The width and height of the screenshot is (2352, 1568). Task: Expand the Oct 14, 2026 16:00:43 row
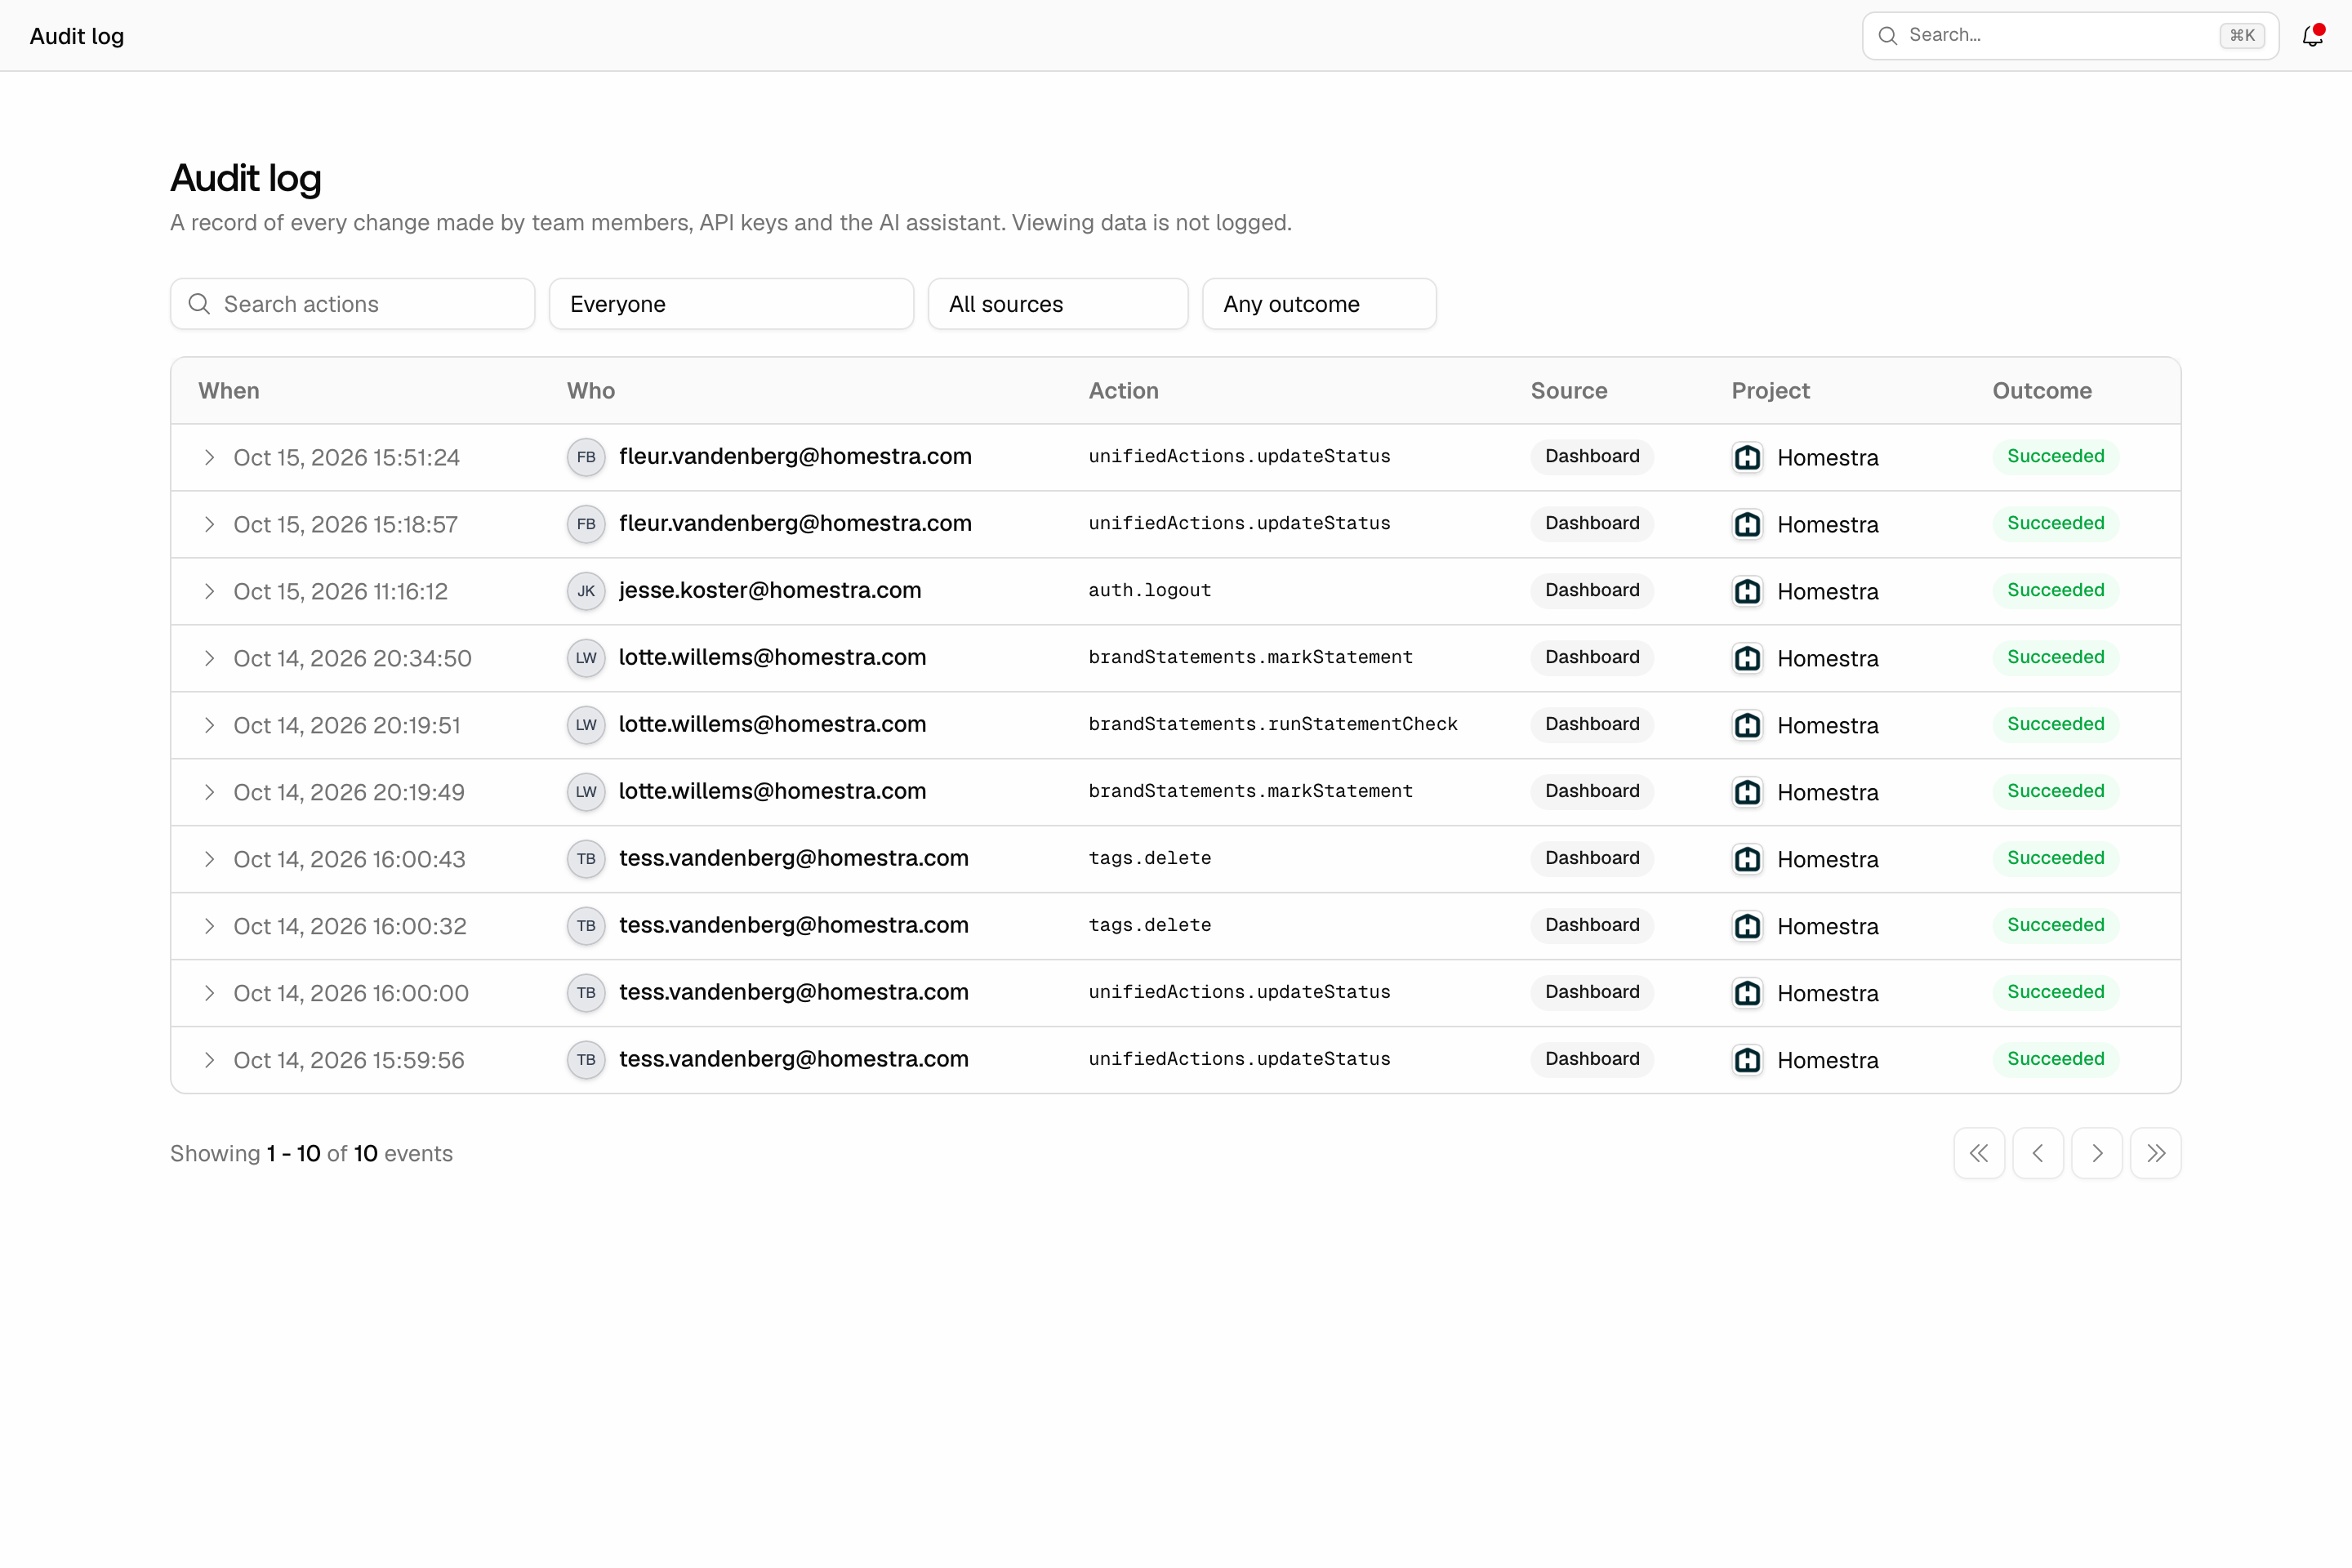coord(209,859)
